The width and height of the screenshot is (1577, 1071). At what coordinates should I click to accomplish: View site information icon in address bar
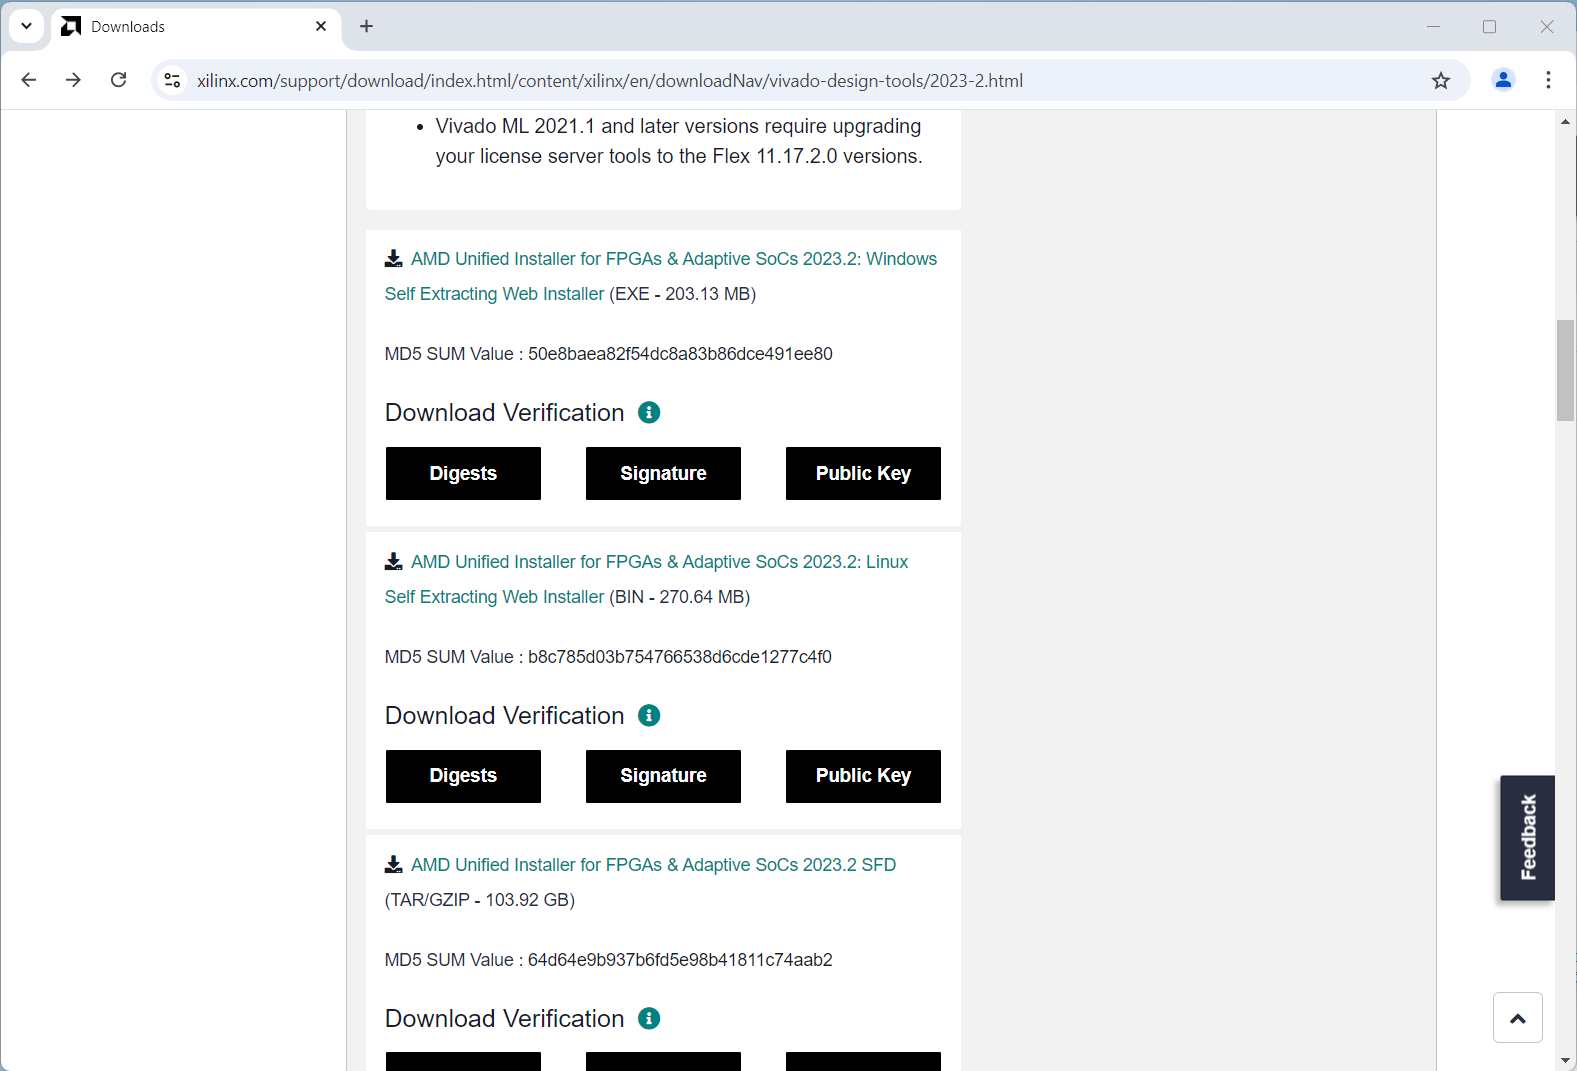tap(173, 81)
